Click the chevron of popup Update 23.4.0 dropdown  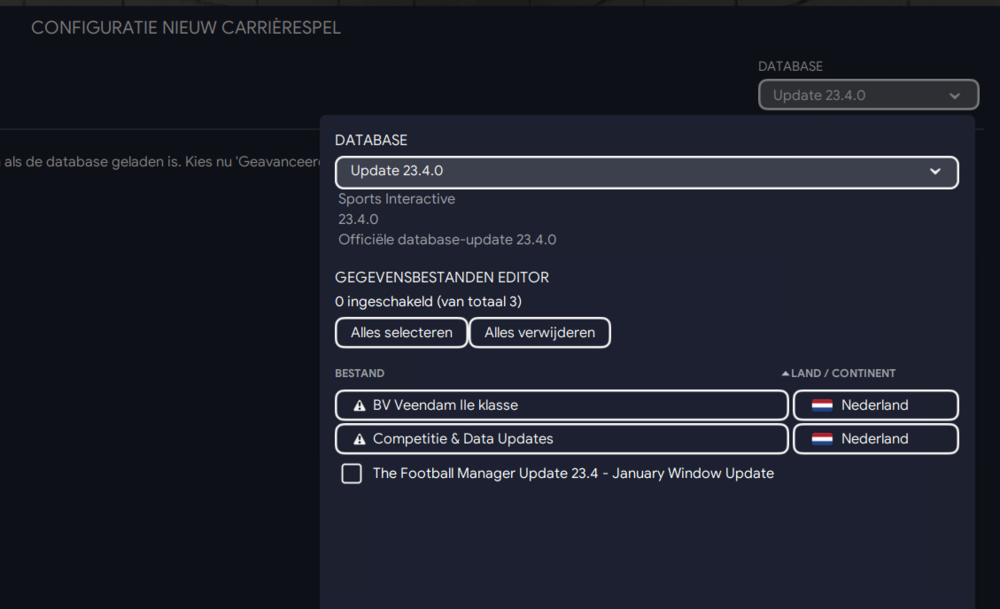(935, 172)
